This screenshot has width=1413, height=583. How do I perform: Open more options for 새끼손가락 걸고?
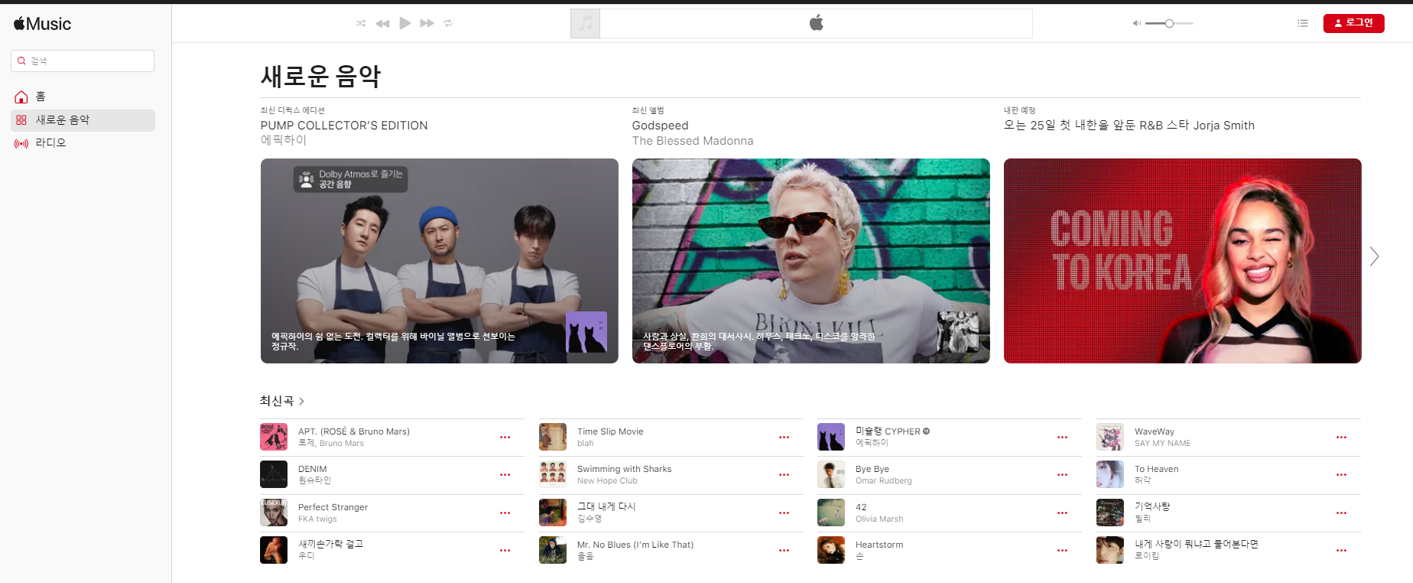[x=505, y=551]
